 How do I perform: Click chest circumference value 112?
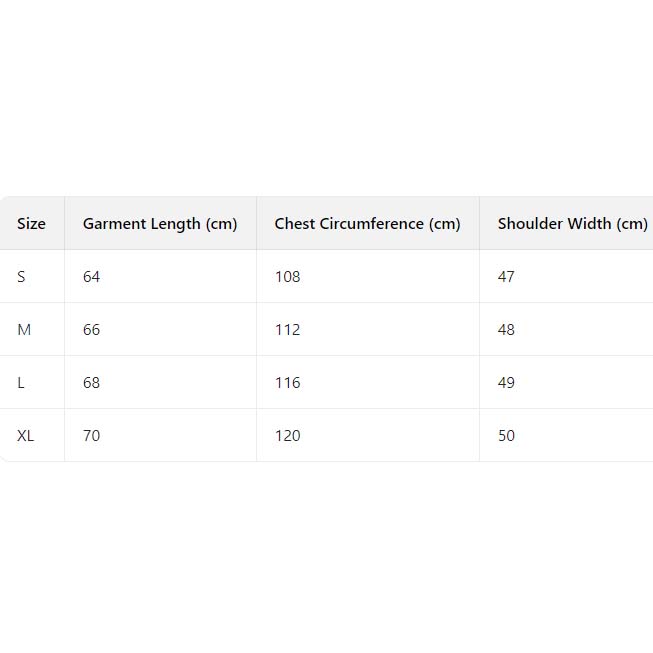(287, 330)
